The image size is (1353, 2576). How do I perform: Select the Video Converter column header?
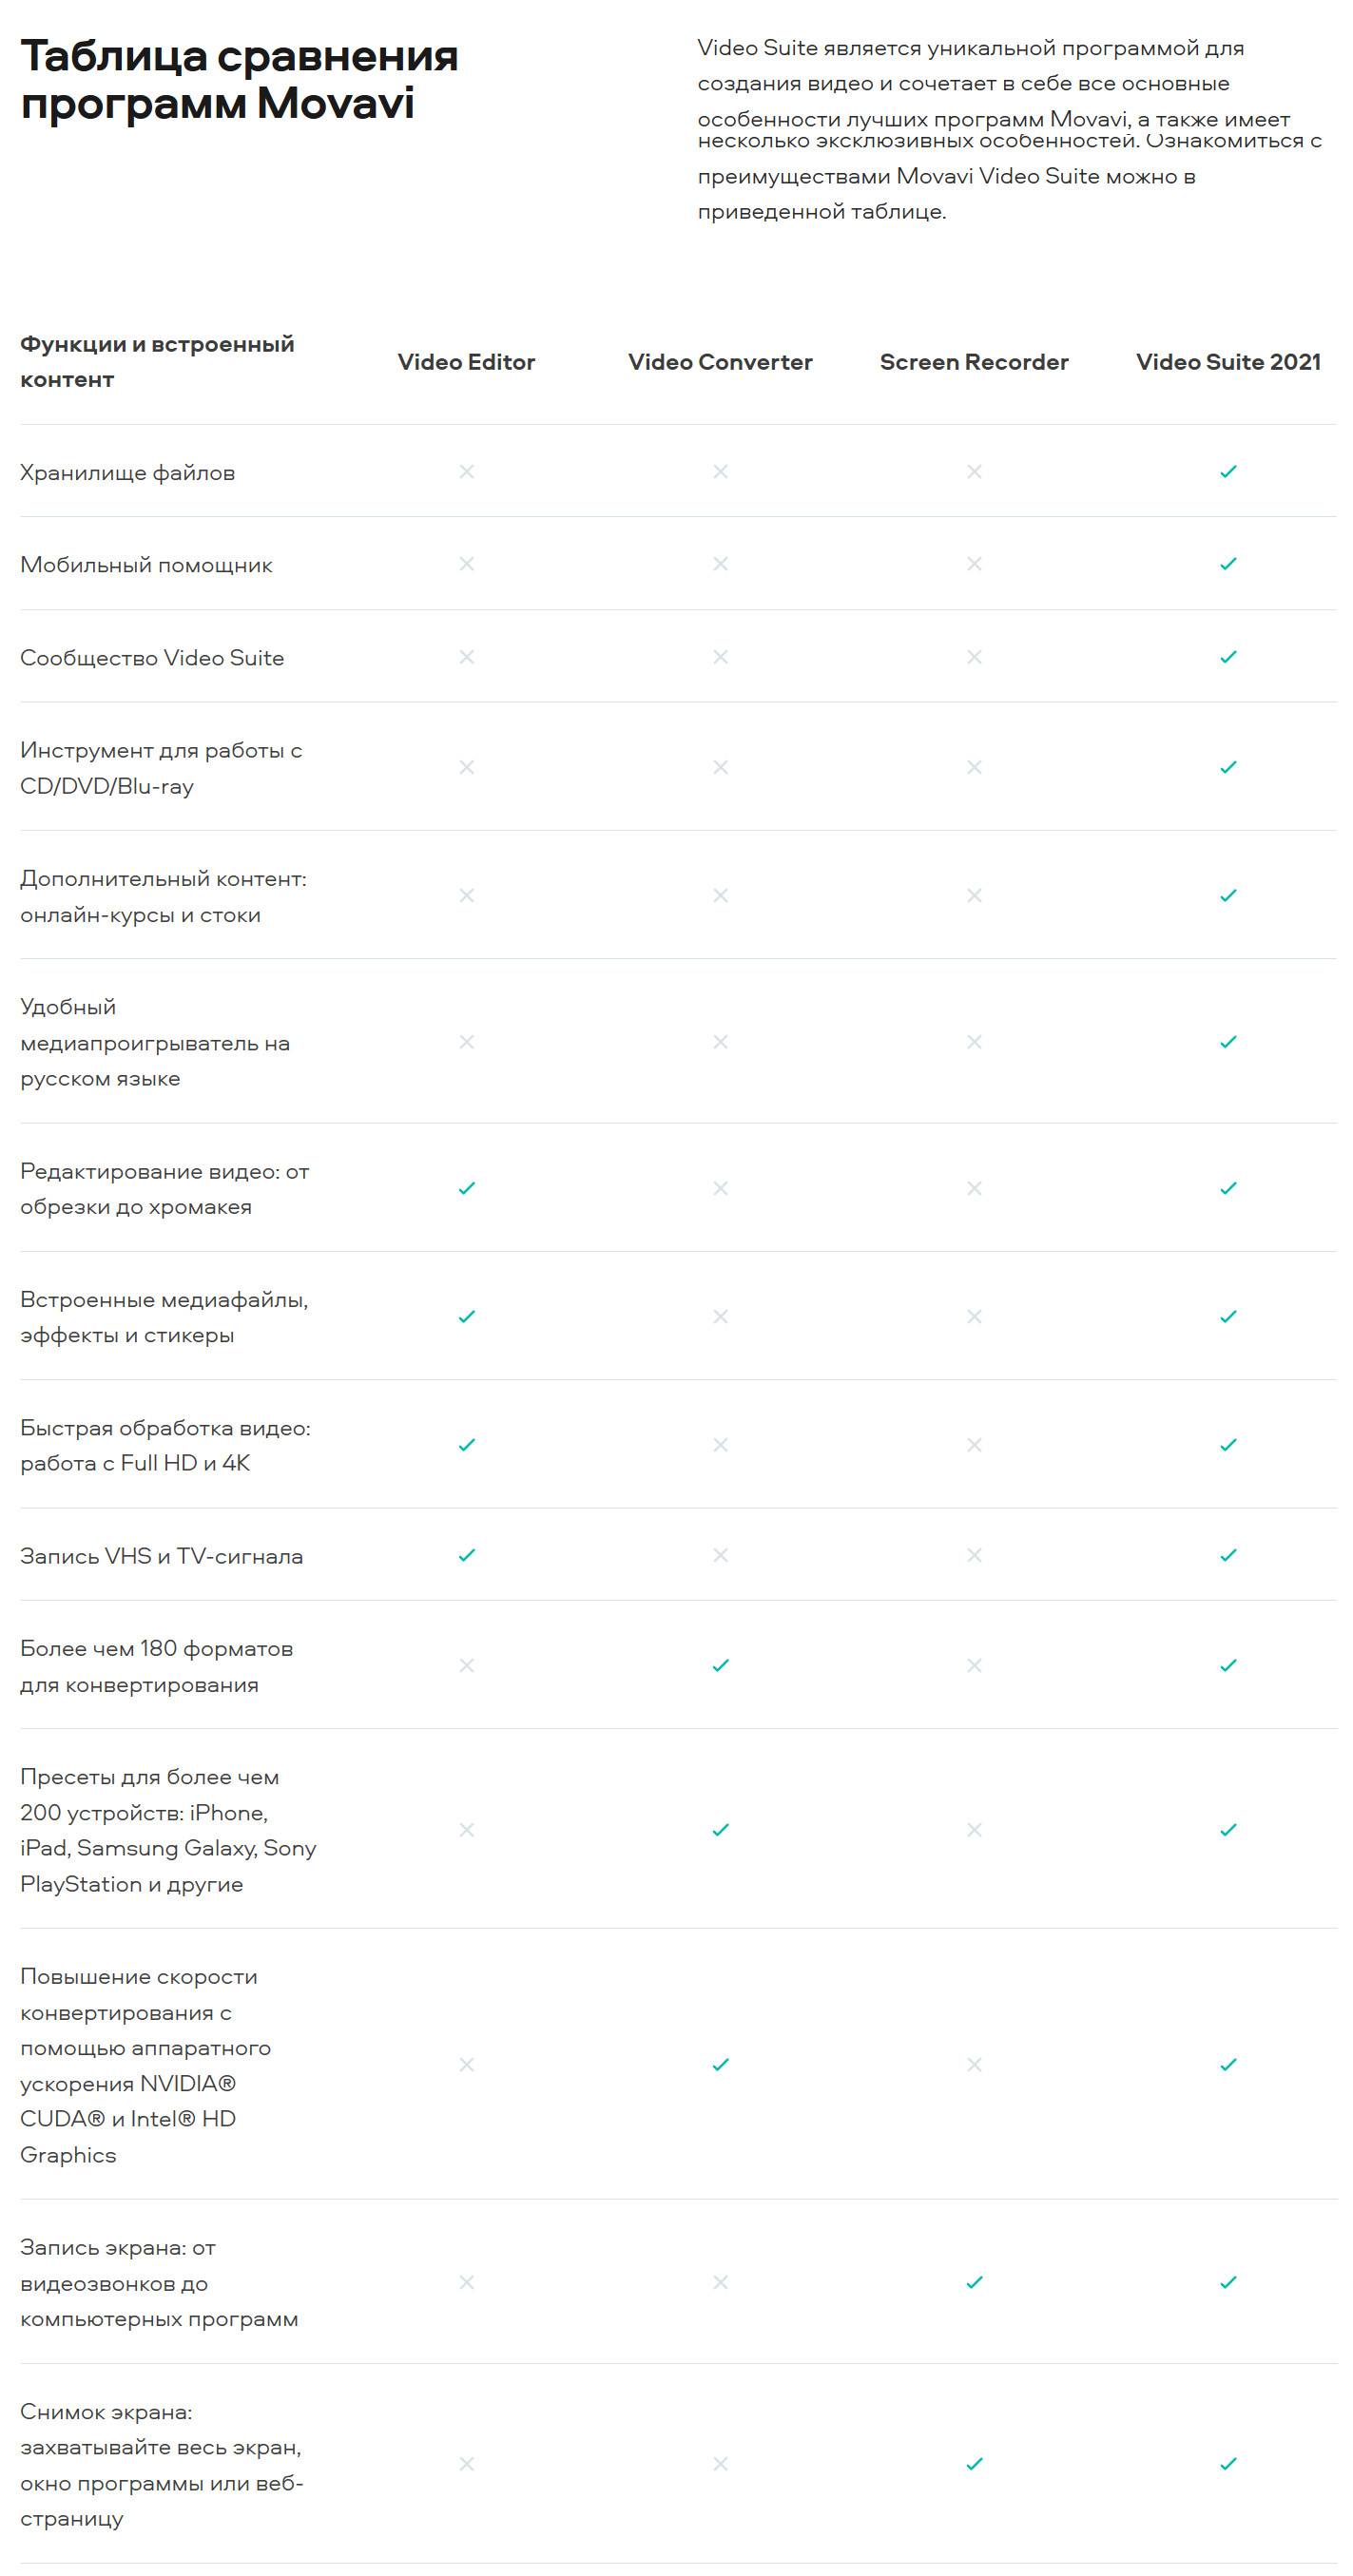720,362
